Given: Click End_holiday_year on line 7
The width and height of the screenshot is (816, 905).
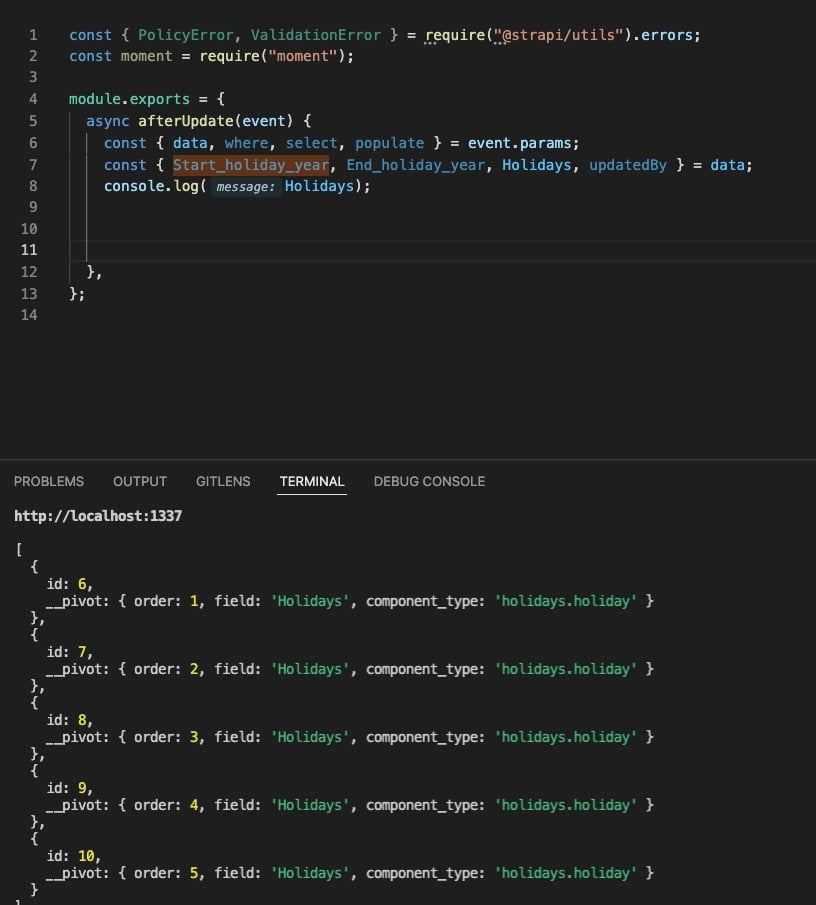Looking at the screenshot, I should point(416,165).
